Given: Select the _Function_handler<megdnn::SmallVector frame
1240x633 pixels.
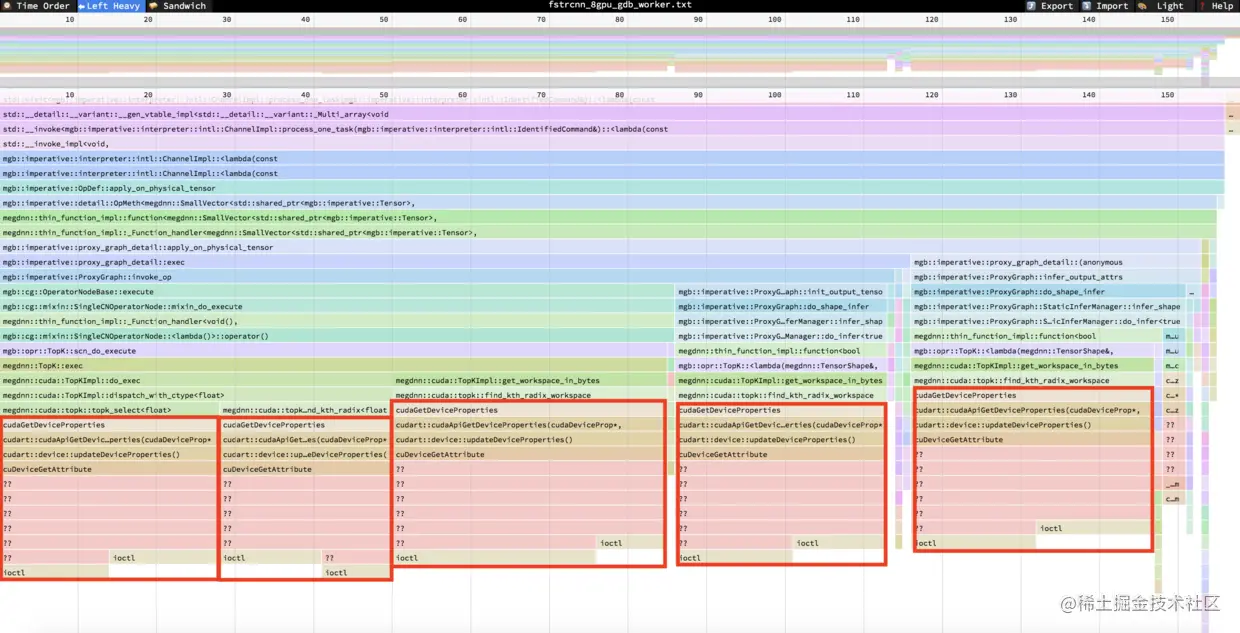Looking at the screenshot, I should [608, 233].
